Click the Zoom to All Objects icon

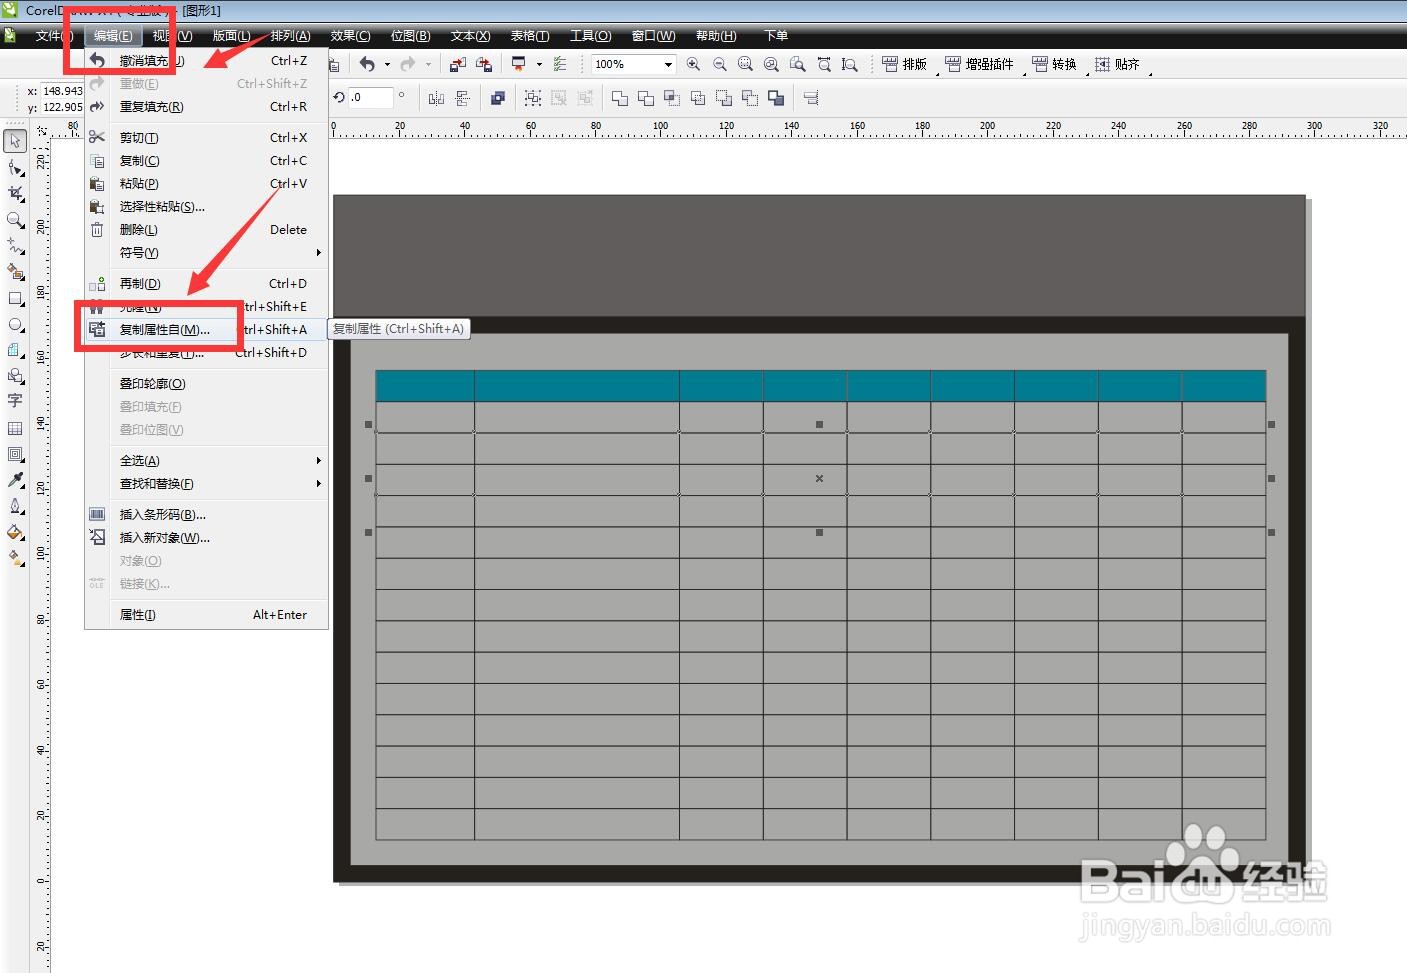tap(771, 64)
